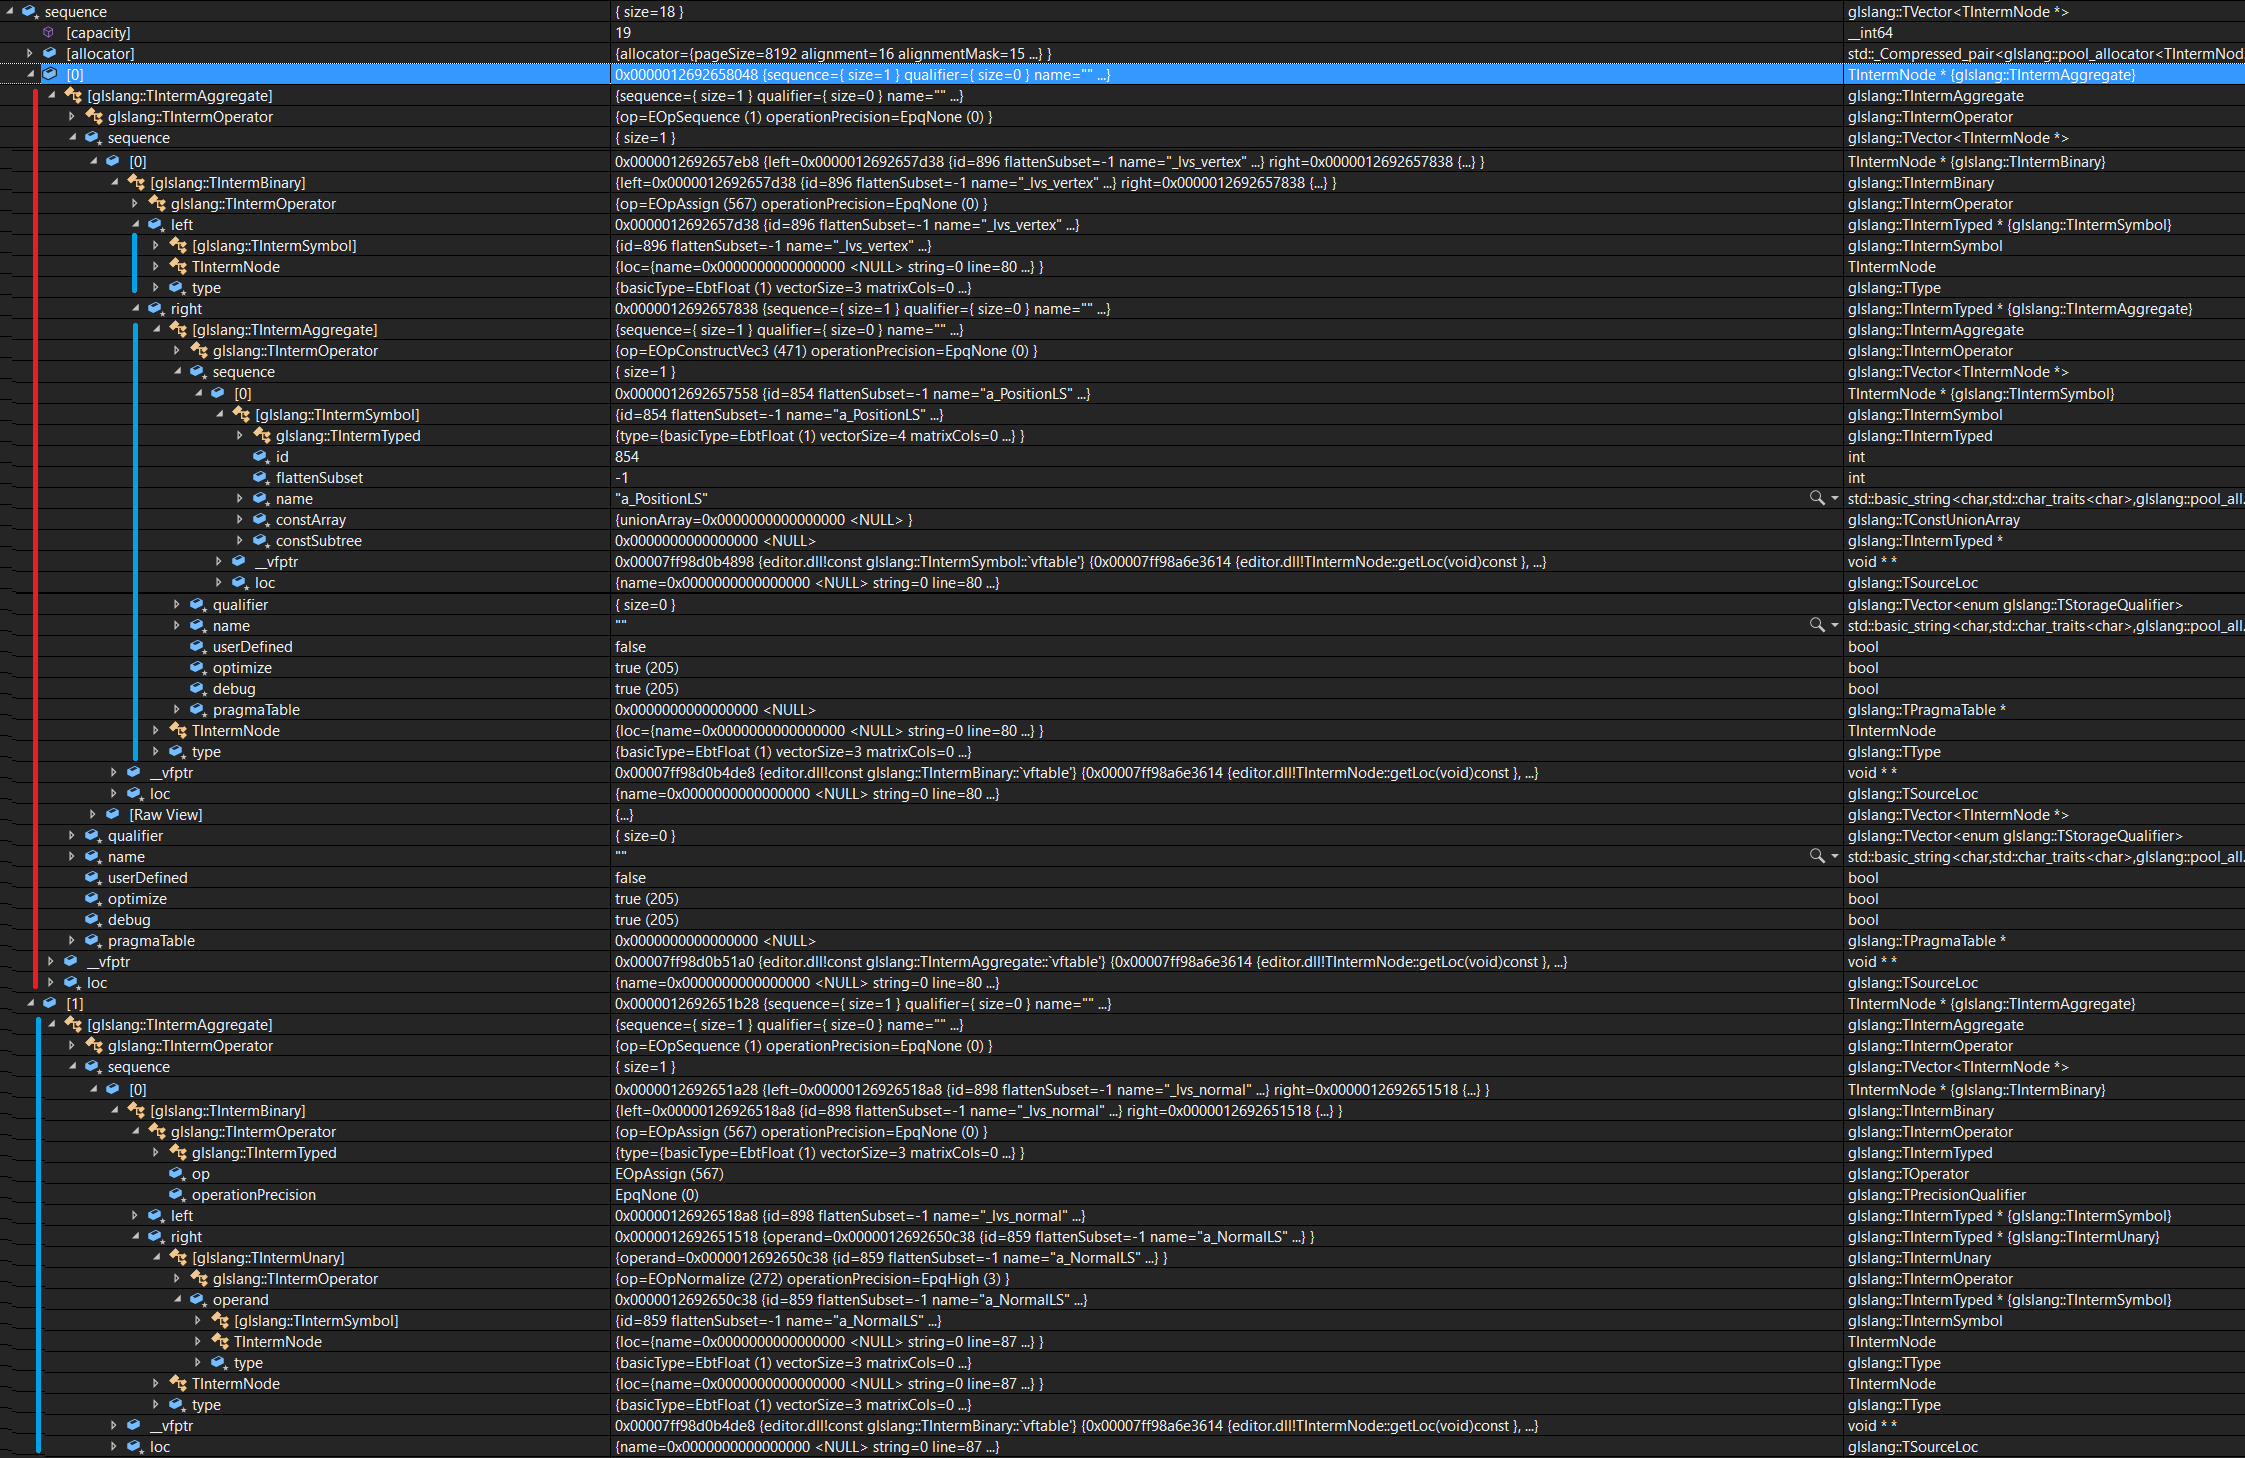Viewport: 2245px width, 1458px height.
Task: Click the blue object icon beside top sequence
Action: 31,11
